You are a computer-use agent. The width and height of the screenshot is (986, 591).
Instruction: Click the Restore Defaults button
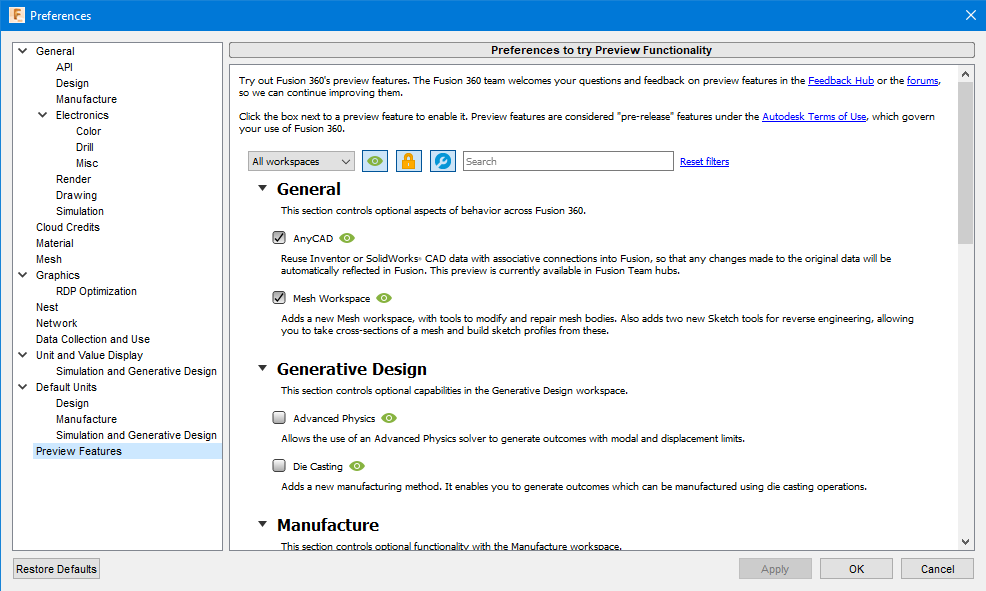[57, 569]
